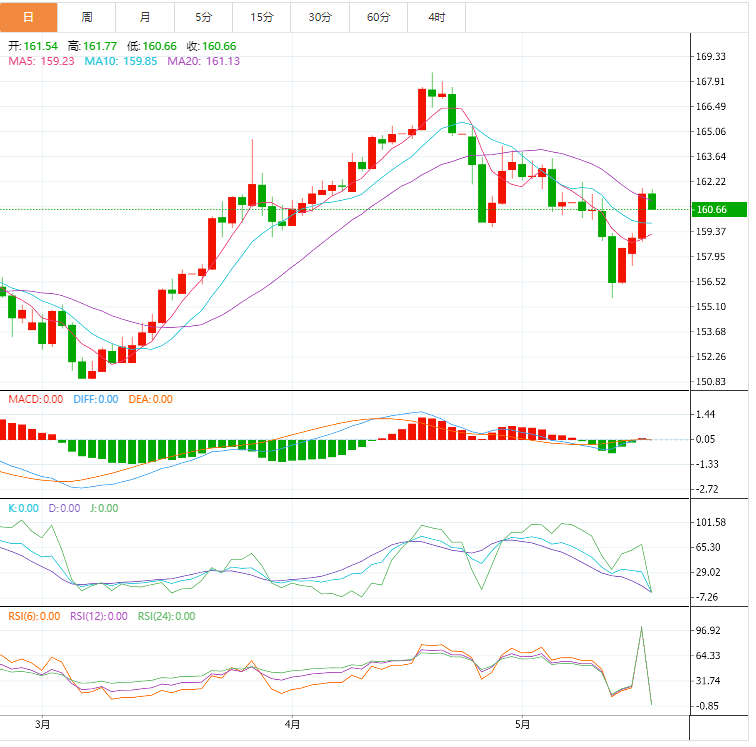The image size is (756, 747).
Task: Click the 4月 date marker on axis
Action: (291, 723)
